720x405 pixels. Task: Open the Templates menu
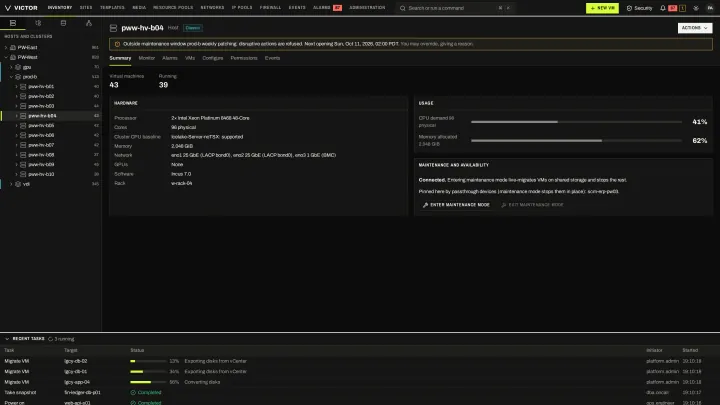click(x=112, y=8)
